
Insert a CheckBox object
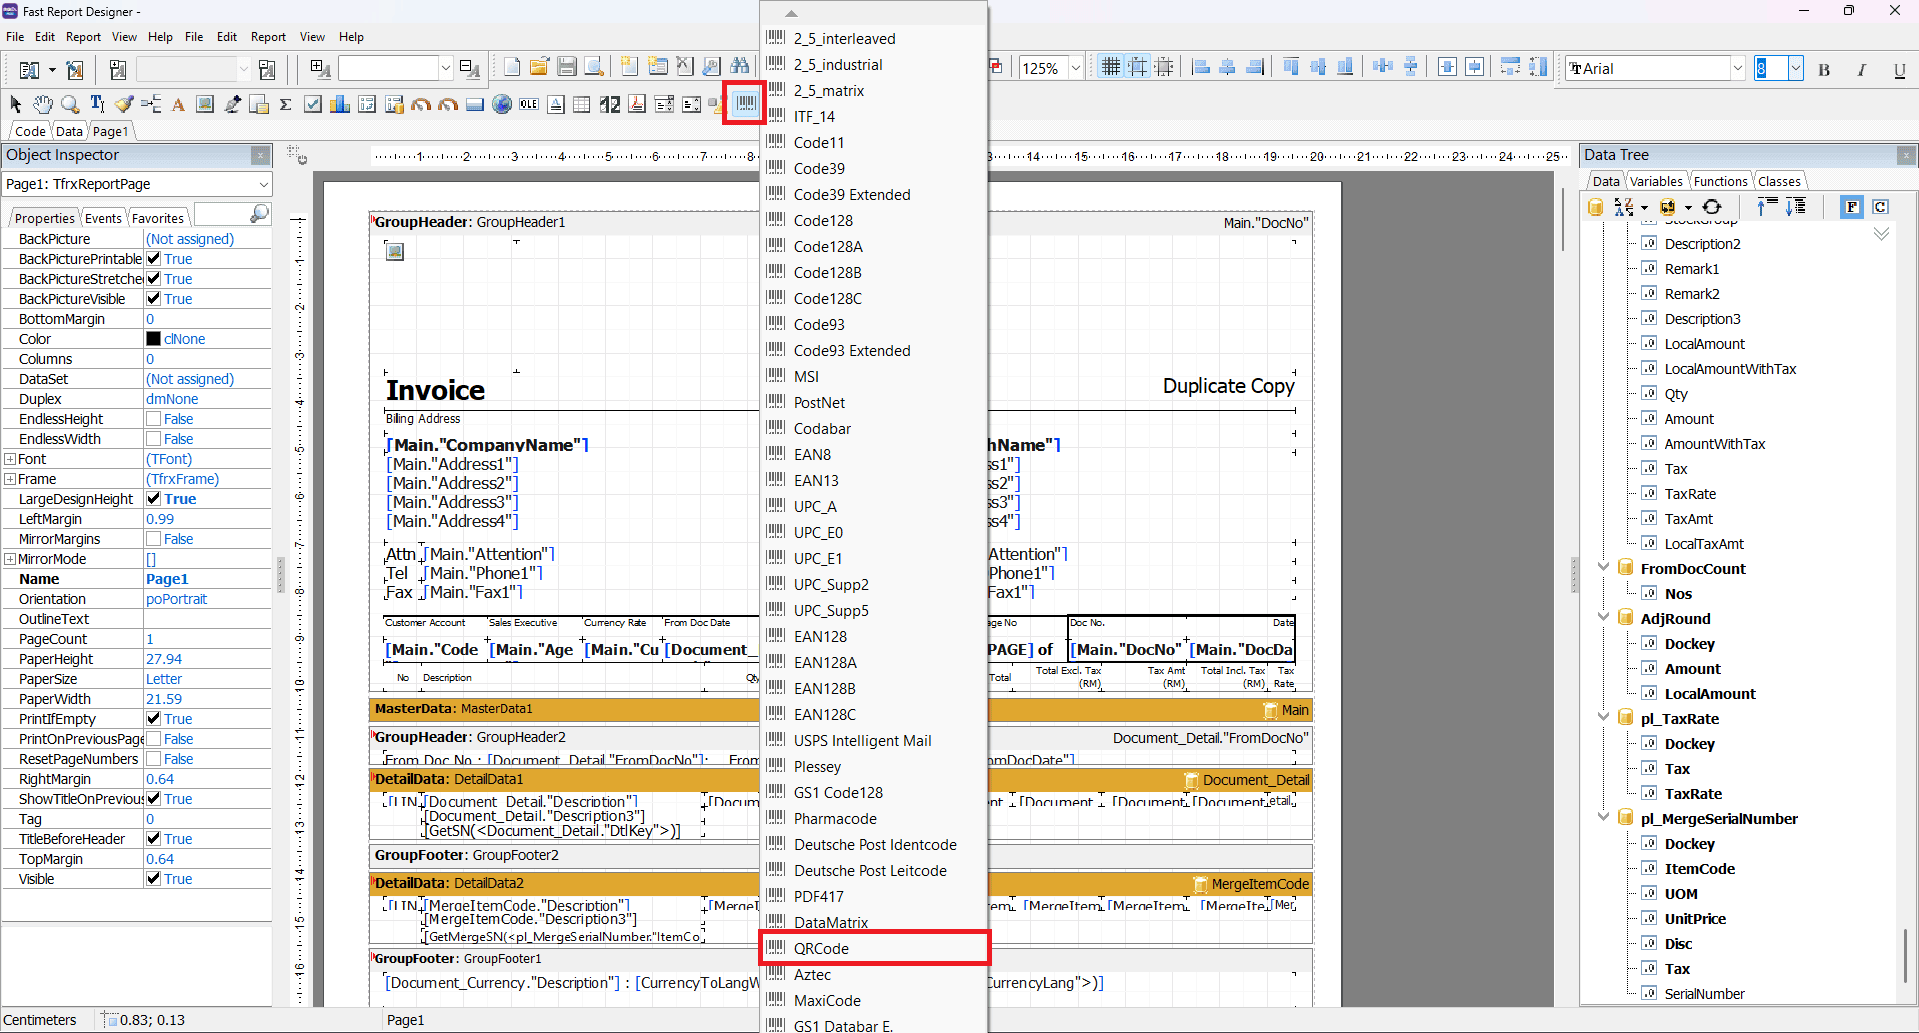pos(313,104)
